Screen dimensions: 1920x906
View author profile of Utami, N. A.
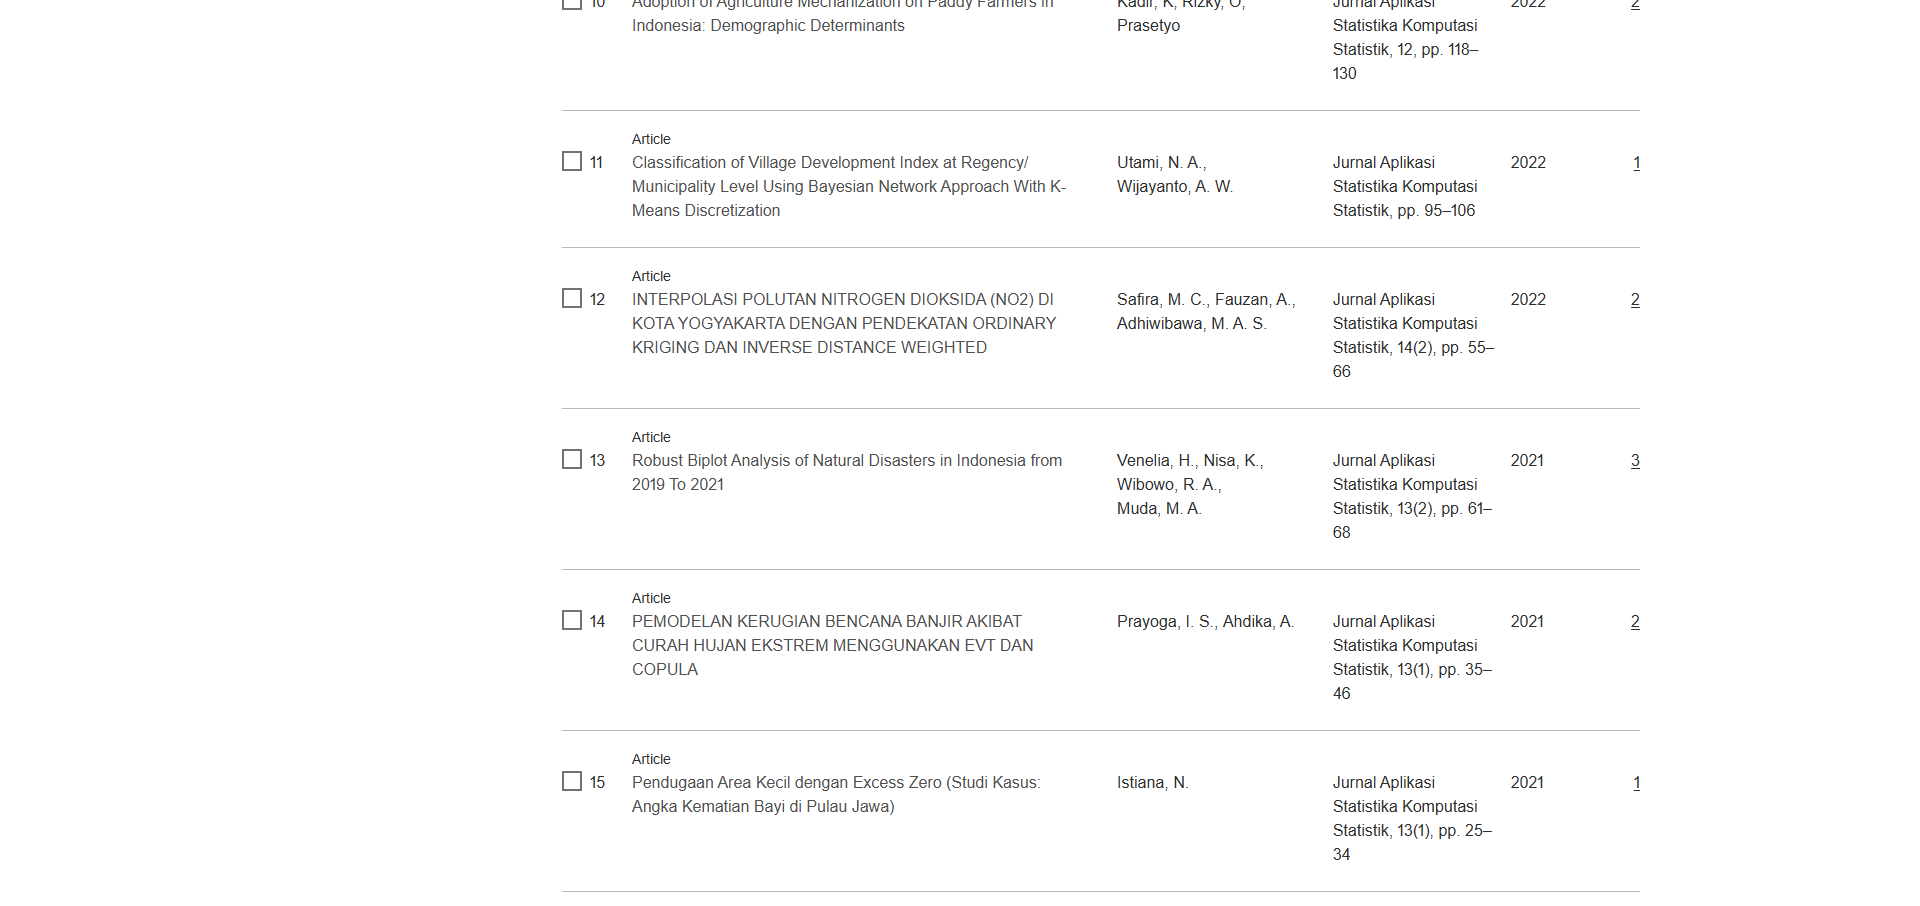(1161, 162)
